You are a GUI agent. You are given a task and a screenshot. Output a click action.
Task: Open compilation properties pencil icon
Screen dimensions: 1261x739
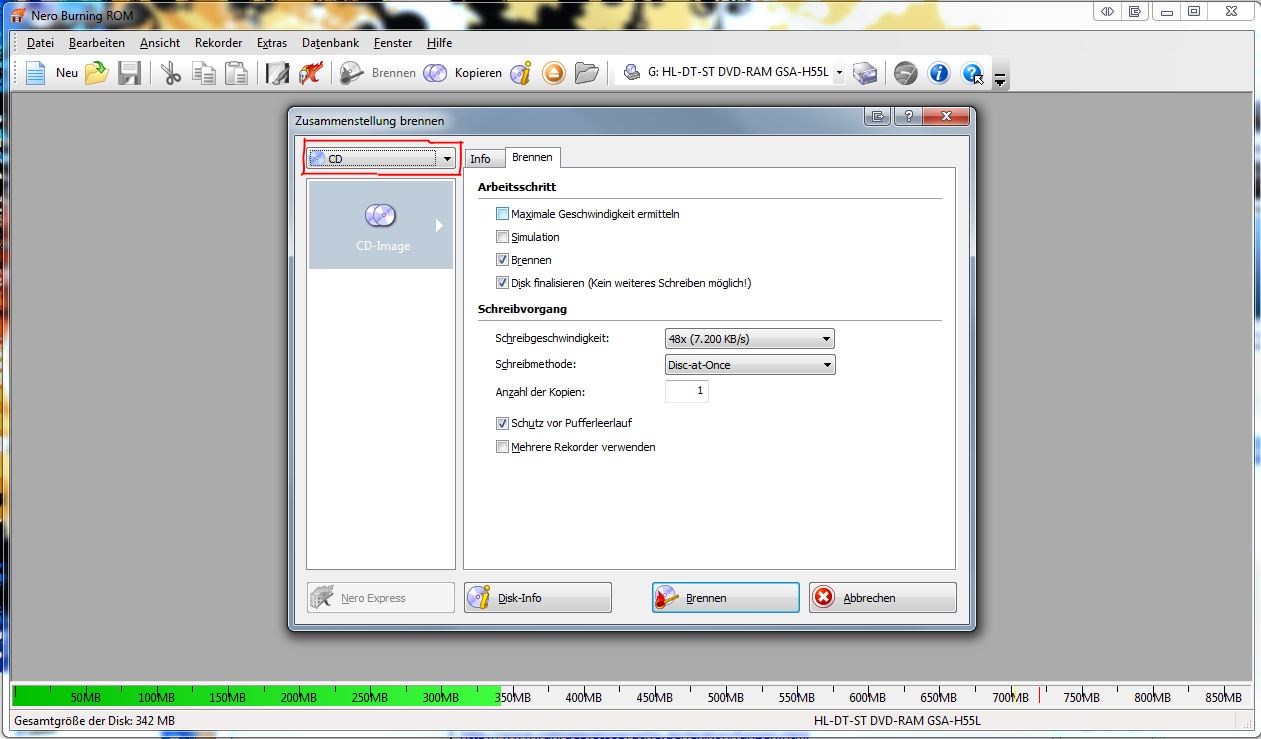pyautogui.click(x=277, y=73)
